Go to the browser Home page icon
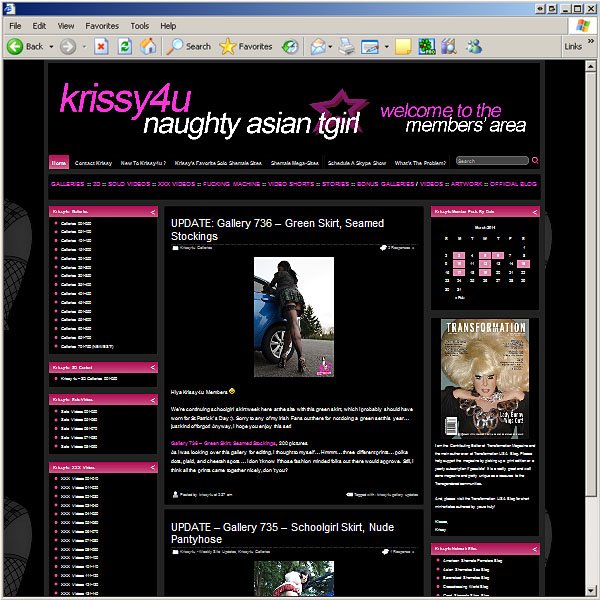Screen dimensions: 600x600 point(147,46)
